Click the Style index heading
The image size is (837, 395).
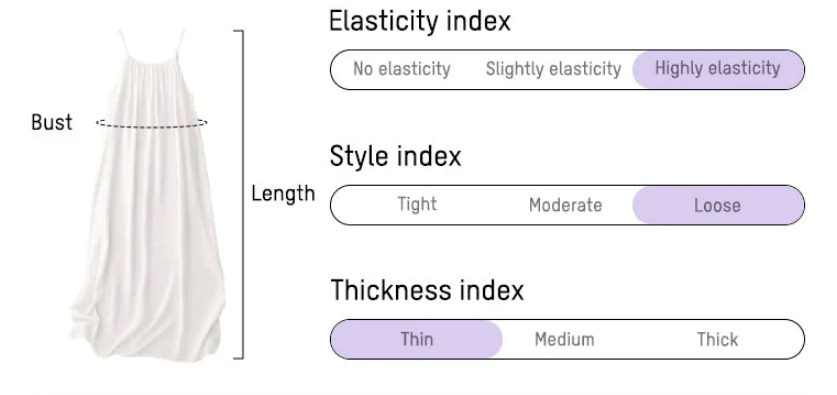click(x=395, y=156)
